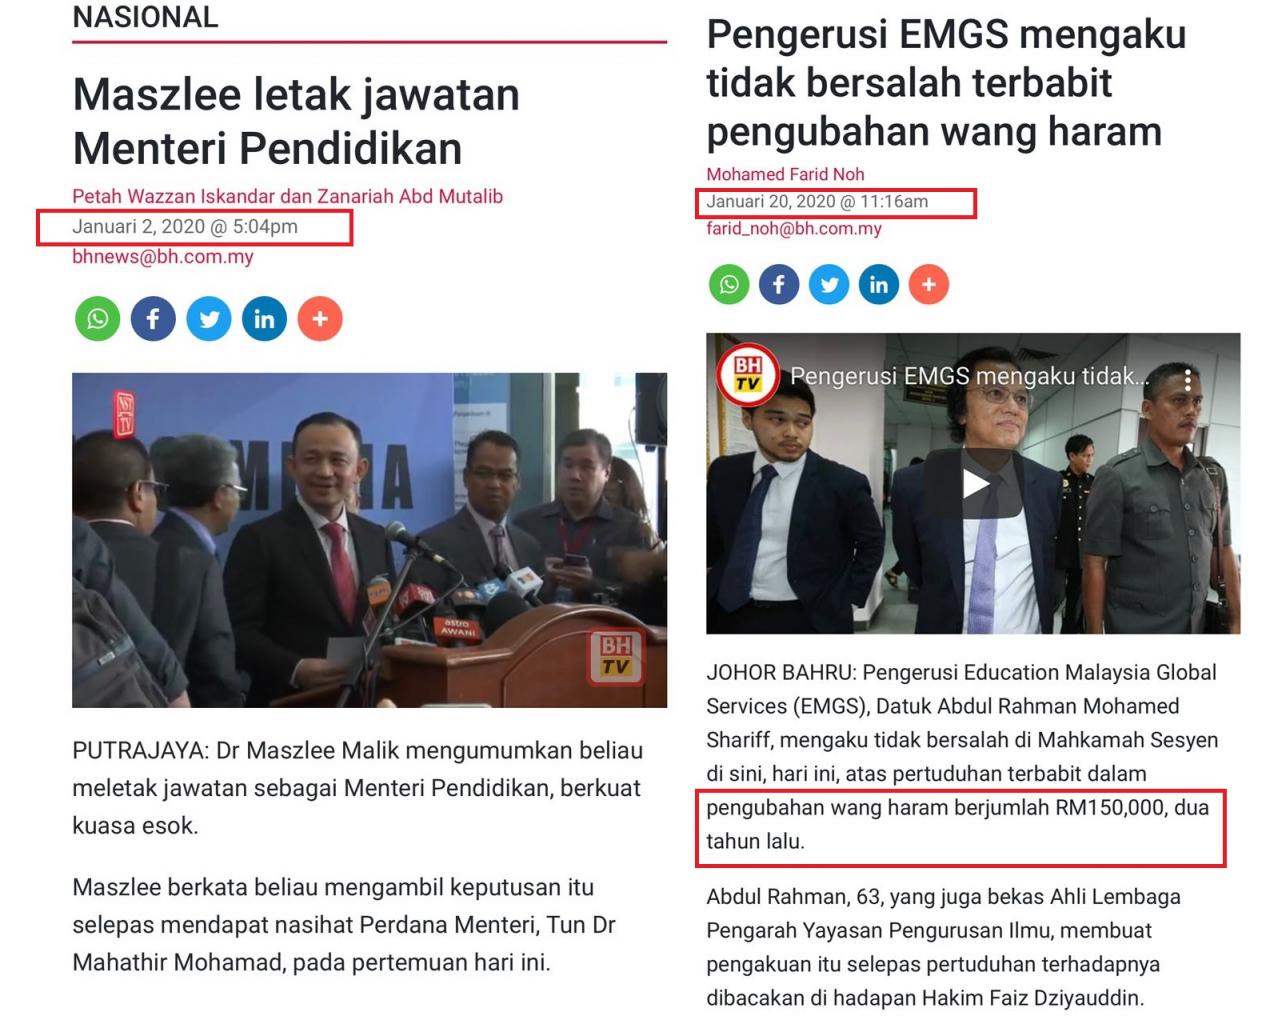This screenshot has height=1024, width=1278.
Task: Open author link Petah Wazzan Iskandar
Action: 174,196
